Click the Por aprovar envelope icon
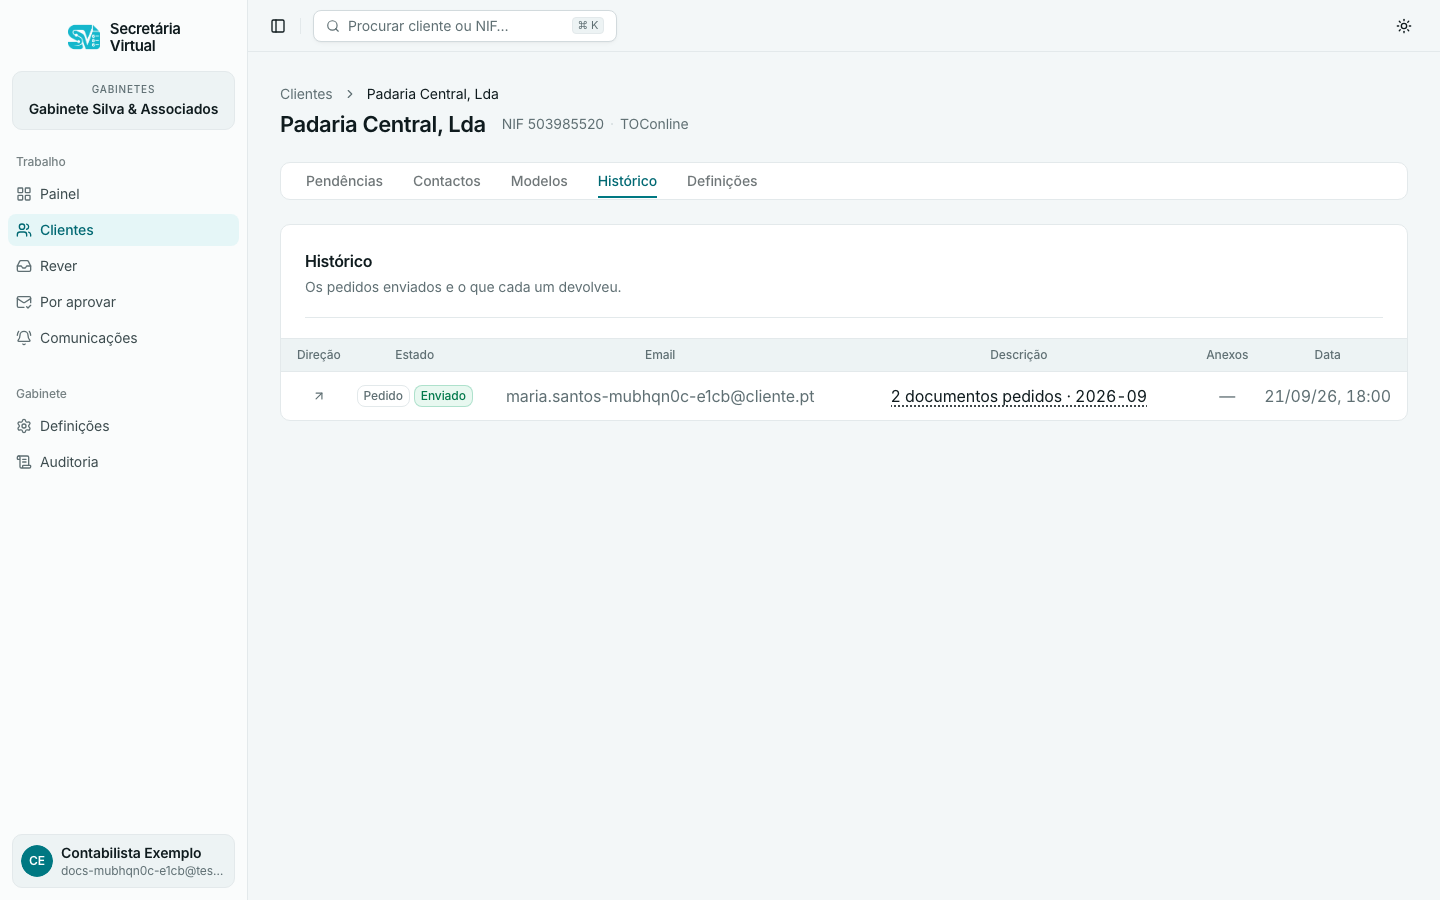 pyautogui.click(x=24, y=302)
